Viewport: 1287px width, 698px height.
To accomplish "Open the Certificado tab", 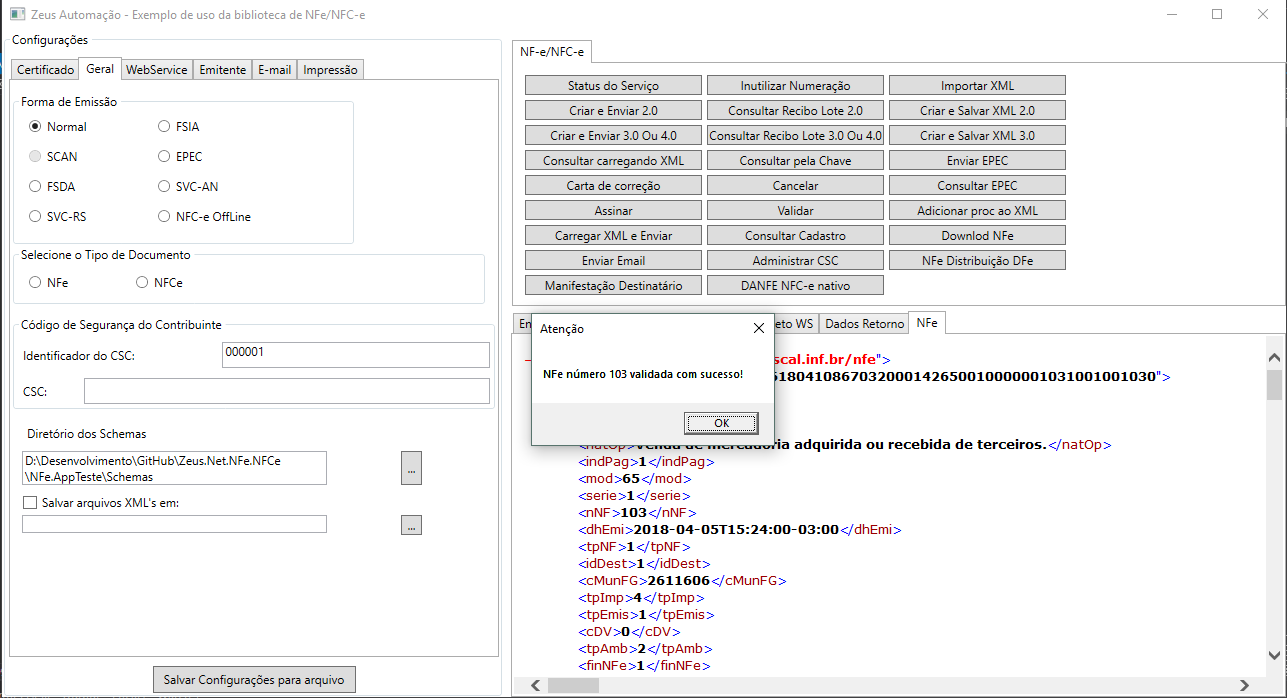I will (45, 70).
